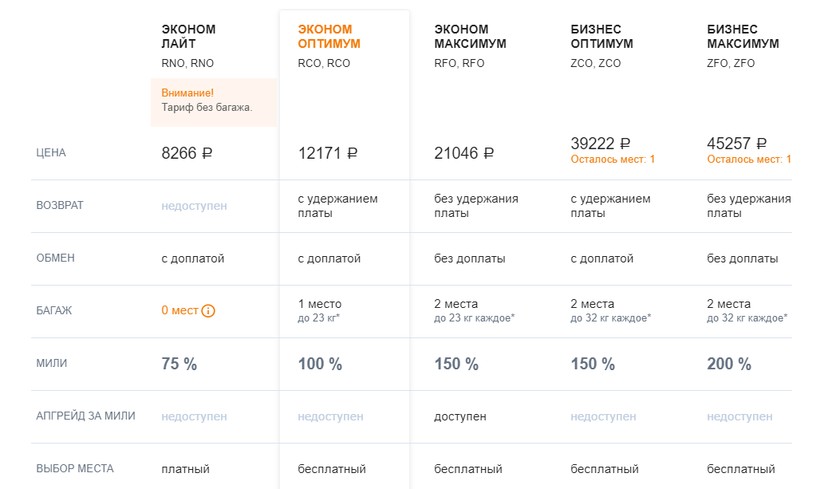Click the Выбор места row label
Screen dimensions: 820x489
click(x=75, y=468)
